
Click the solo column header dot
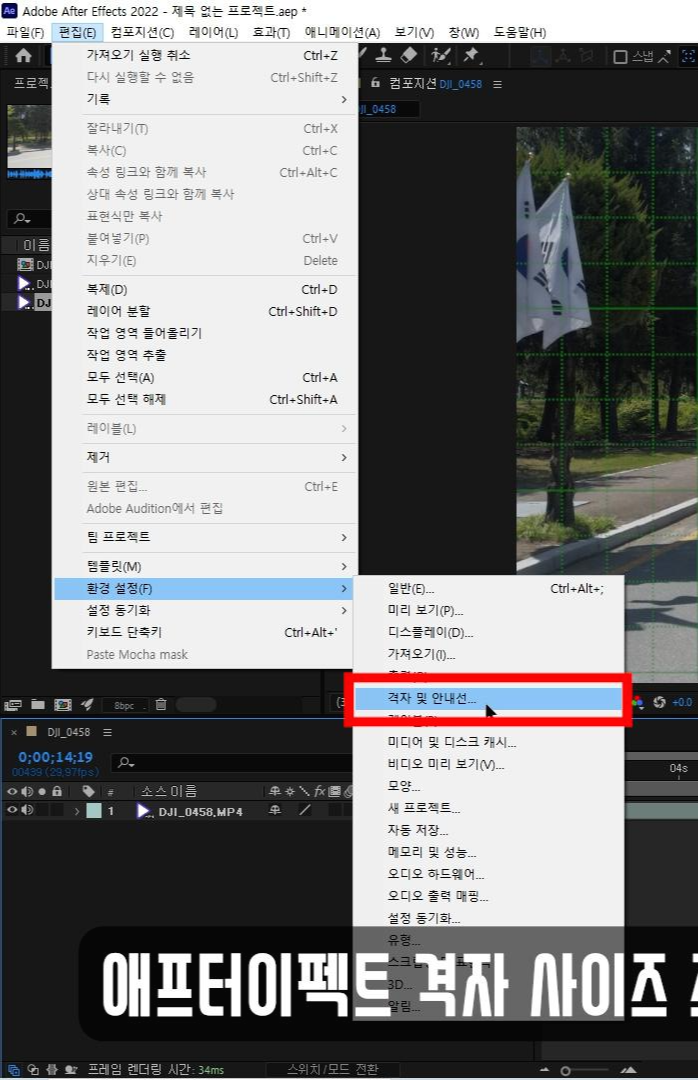click(42, 791)
